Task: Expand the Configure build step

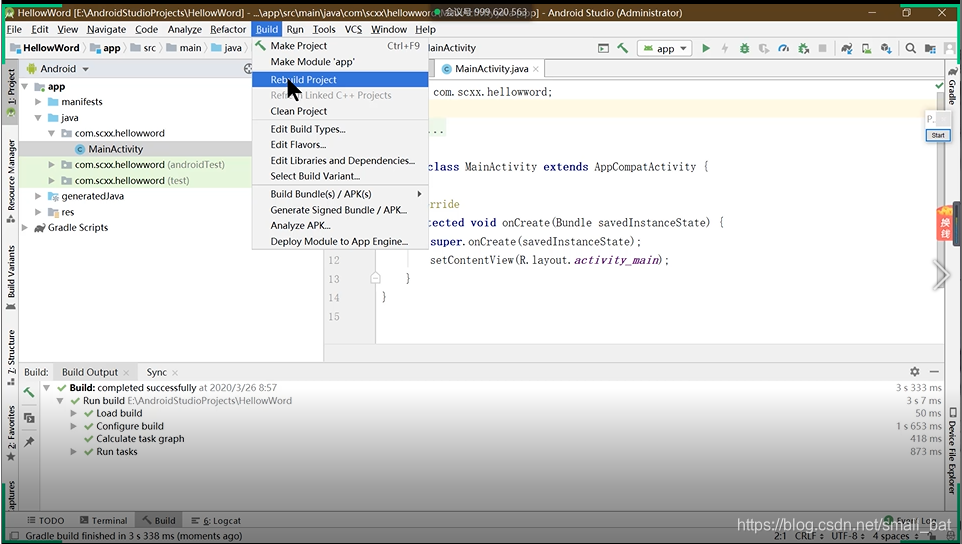Action: tap(73, 426)
